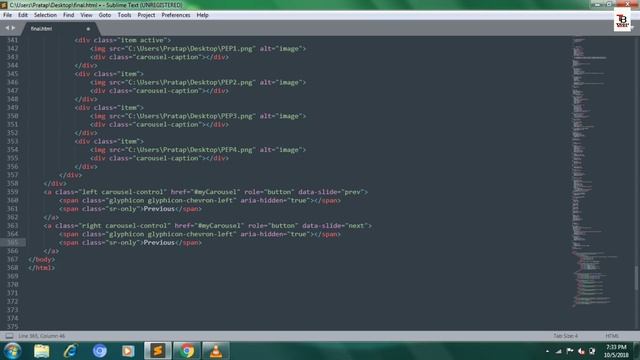Screen dimensions: 640x360
Task: Click carousel-caption div on line 355
Action: coord(160,158)
